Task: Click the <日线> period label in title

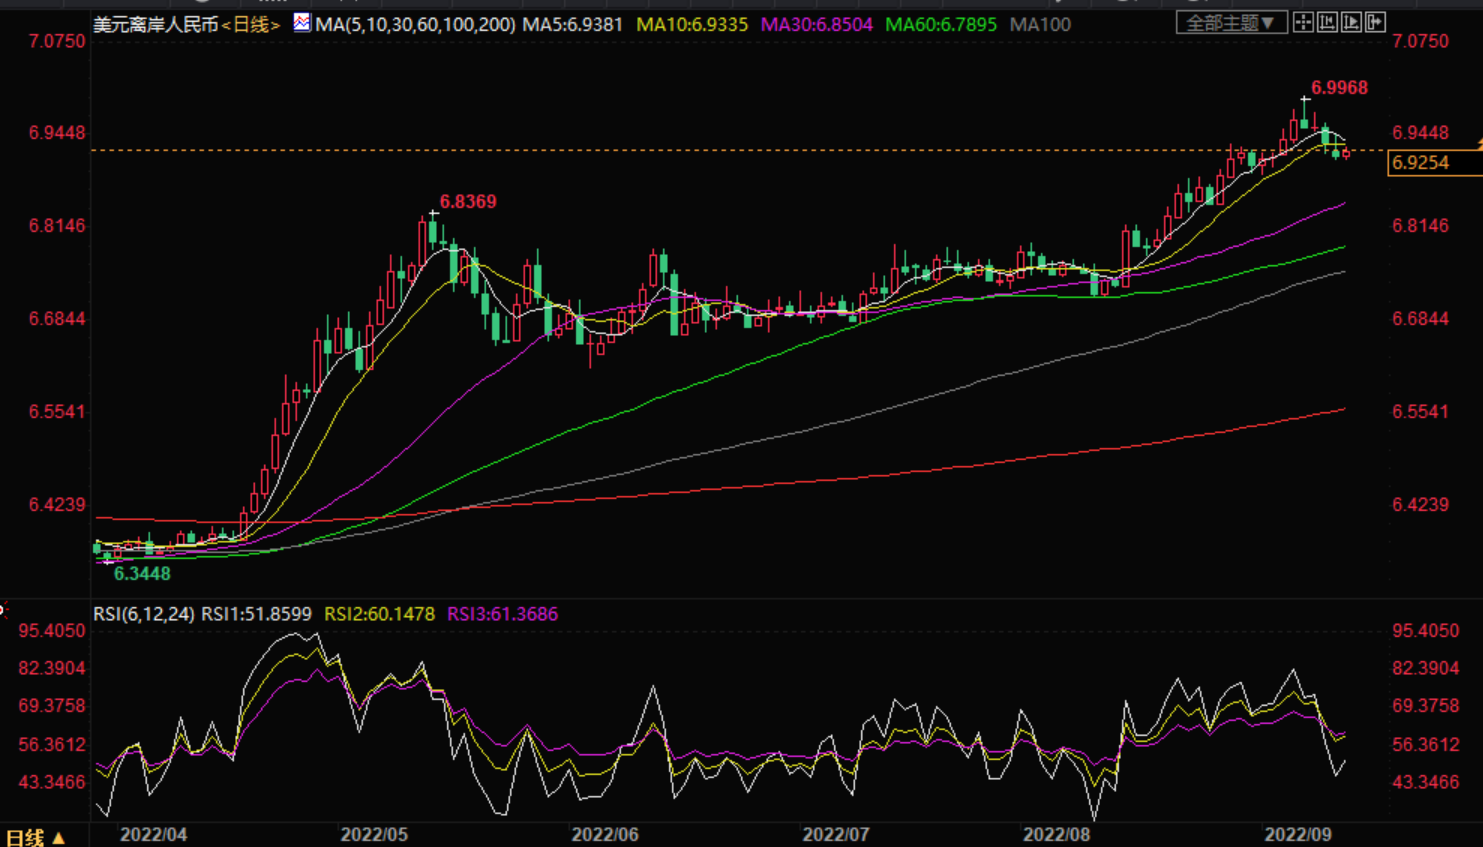Action: [x=251, y=24]
